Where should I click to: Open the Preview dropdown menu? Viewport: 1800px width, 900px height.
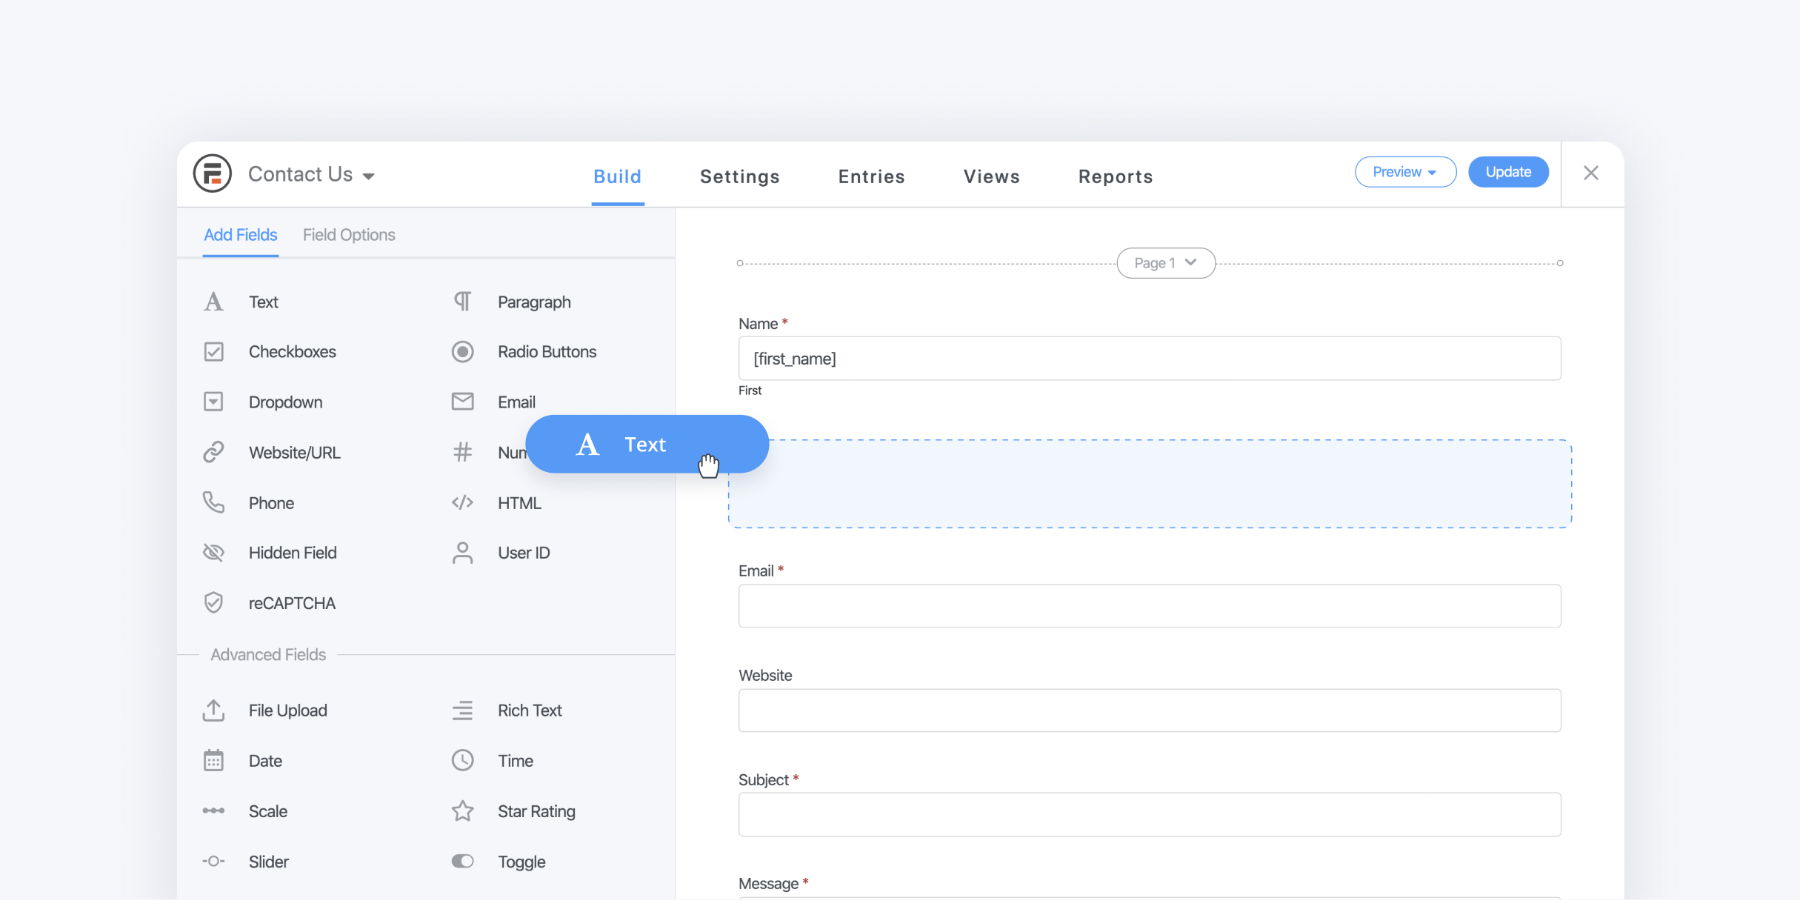(x=1405, y=172)
